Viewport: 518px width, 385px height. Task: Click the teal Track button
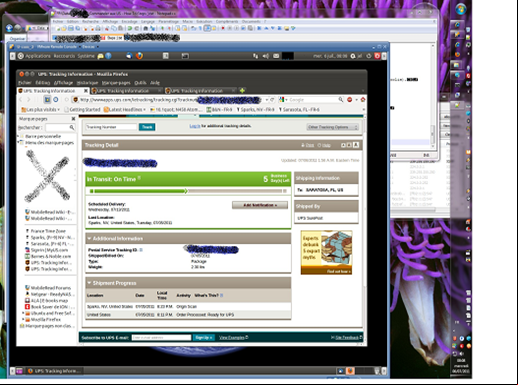147,127
